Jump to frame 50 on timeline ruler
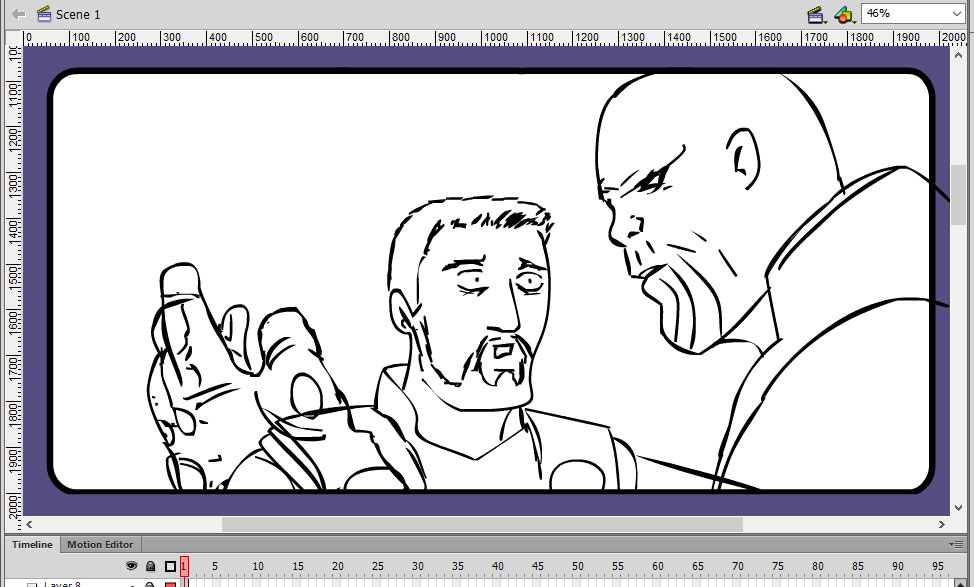 (x=578, y=566)
